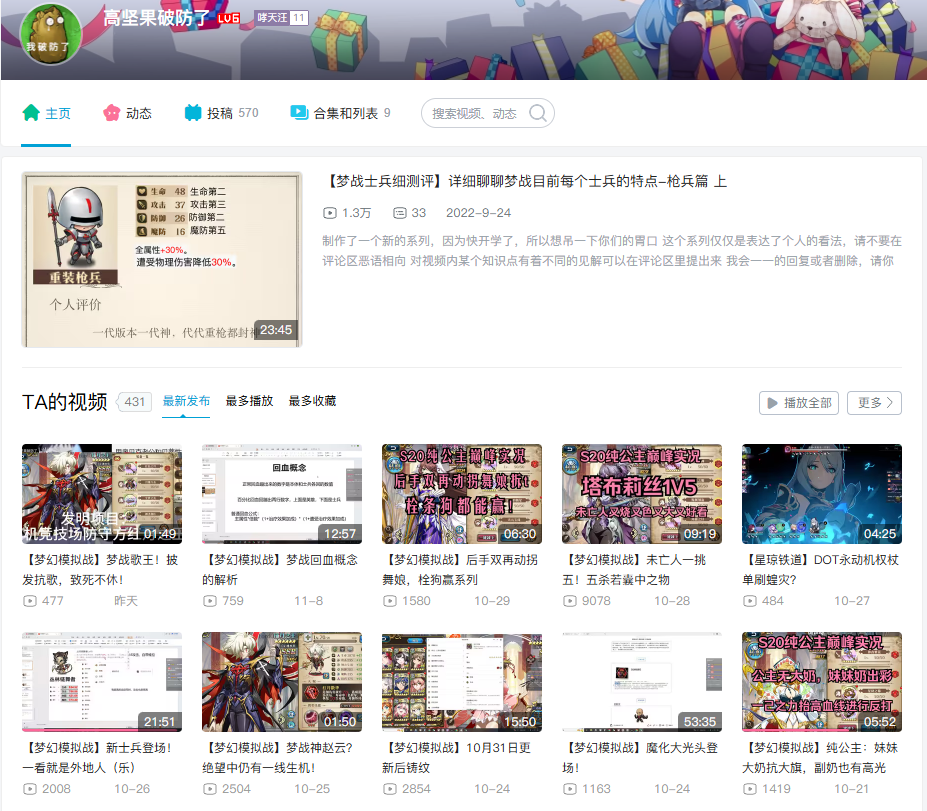Focus the 搜索视频、动态 search field

[x=488, y=113]
